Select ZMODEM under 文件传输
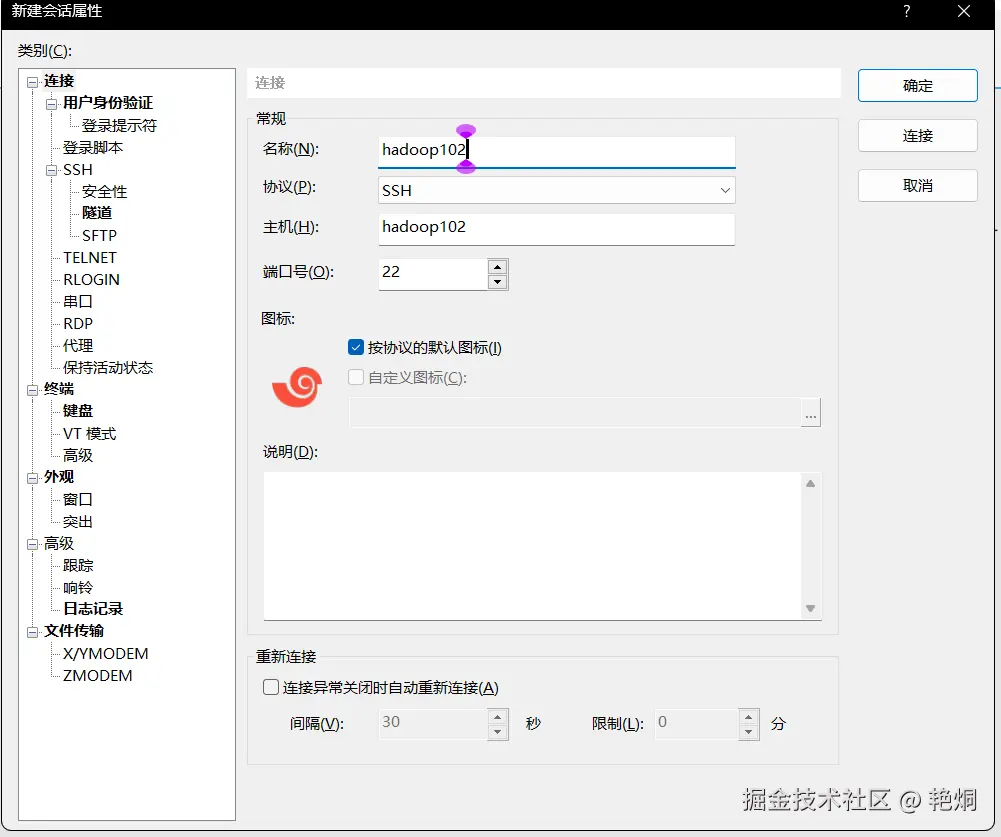The height and width of the screenshot is (837, 1001). [95, 675]
